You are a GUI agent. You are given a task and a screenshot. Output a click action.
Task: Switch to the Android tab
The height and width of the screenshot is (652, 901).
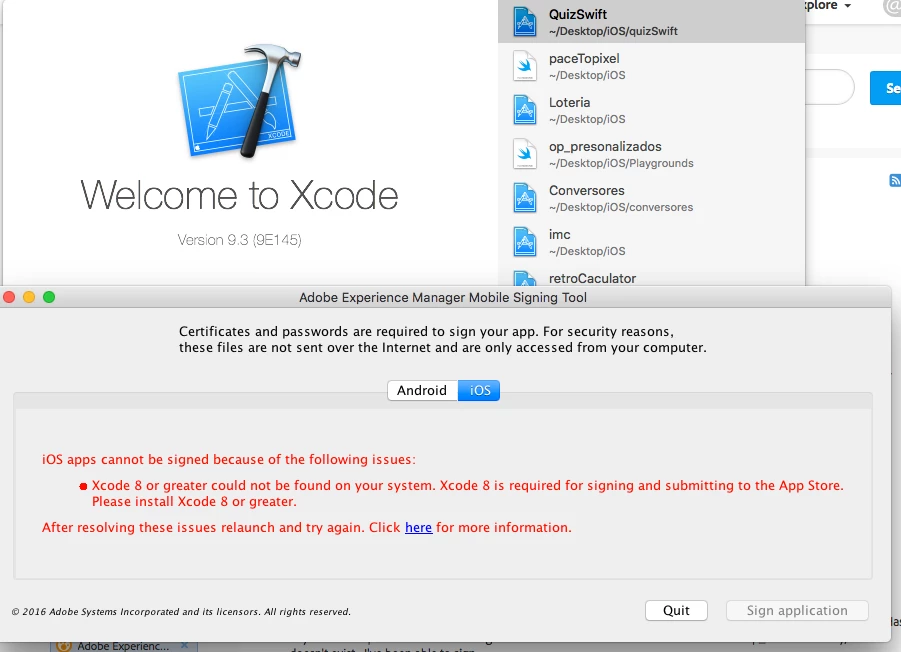point(422,391)
